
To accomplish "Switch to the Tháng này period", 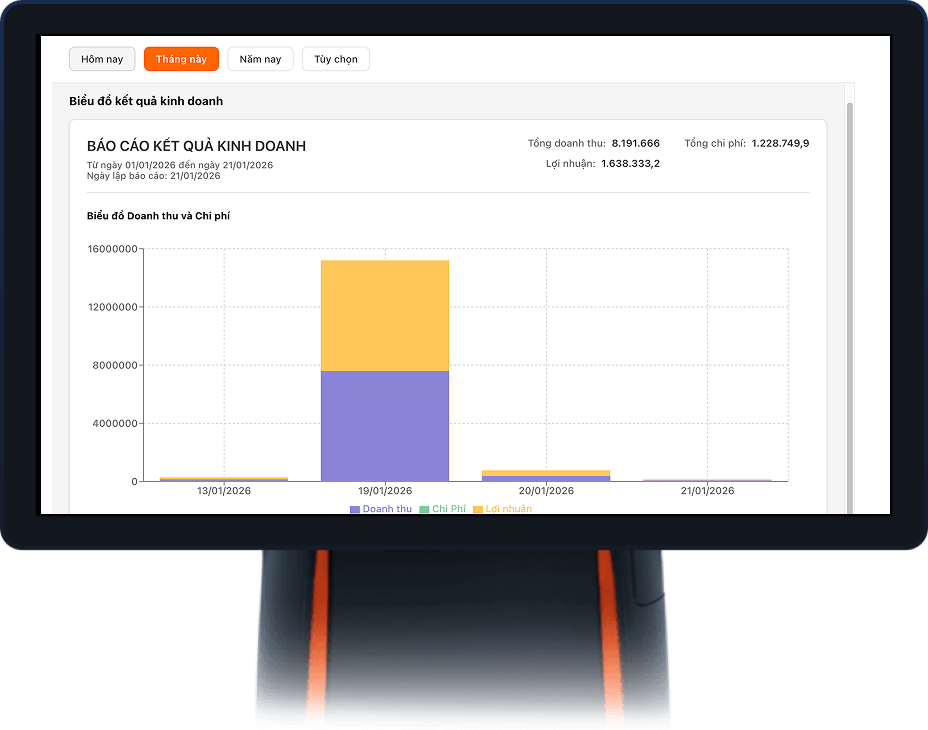I will point(181,60).
